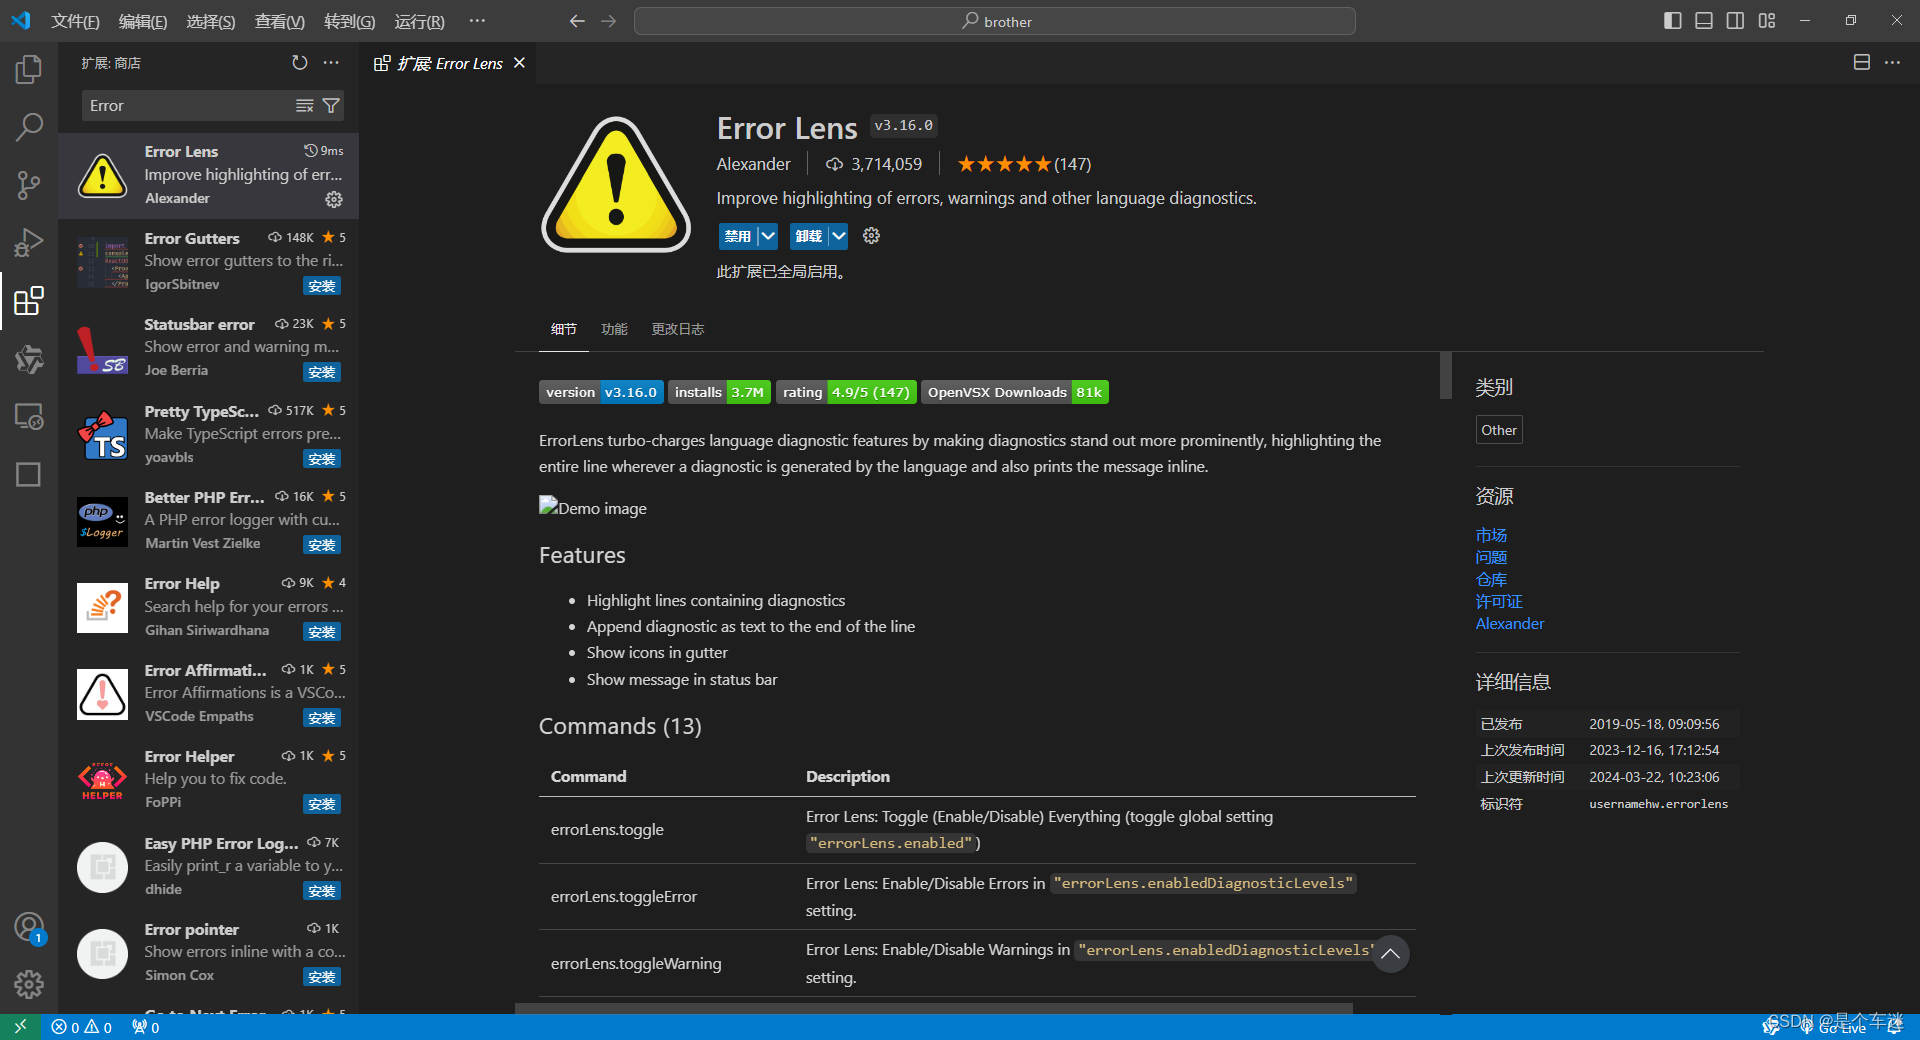The width and height of the screenshot is (1920, 1040).
Task: Install the Error Help extension
Action: [322, 632]
